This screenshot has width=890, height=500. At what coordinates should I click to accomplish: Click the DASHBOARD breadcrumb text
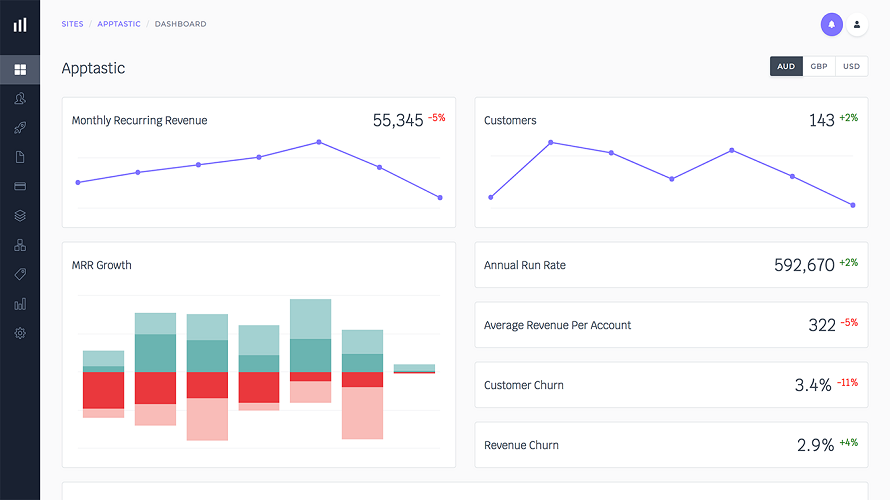[180, 24]
